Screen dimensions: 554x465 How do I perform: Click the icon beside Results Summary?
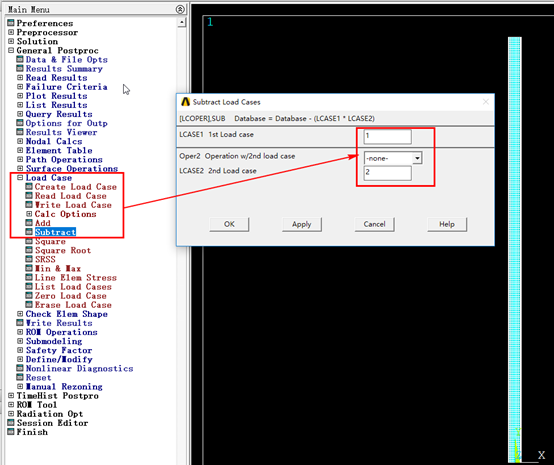(20, 69)
